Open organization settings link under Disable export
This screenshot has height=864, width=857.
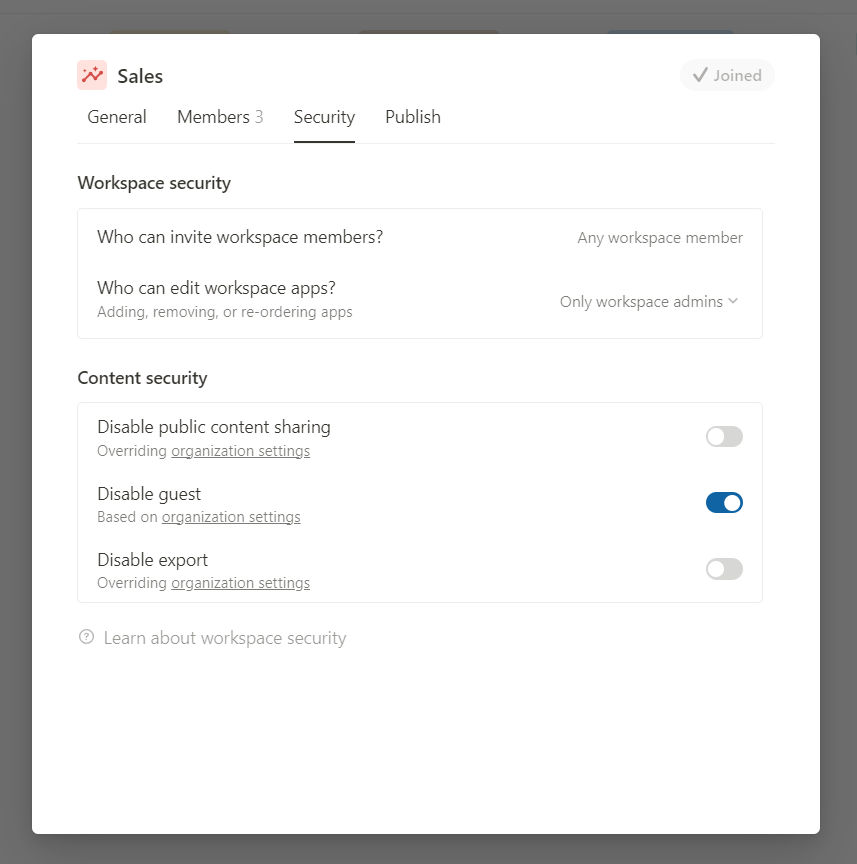(x=240, y=583)
